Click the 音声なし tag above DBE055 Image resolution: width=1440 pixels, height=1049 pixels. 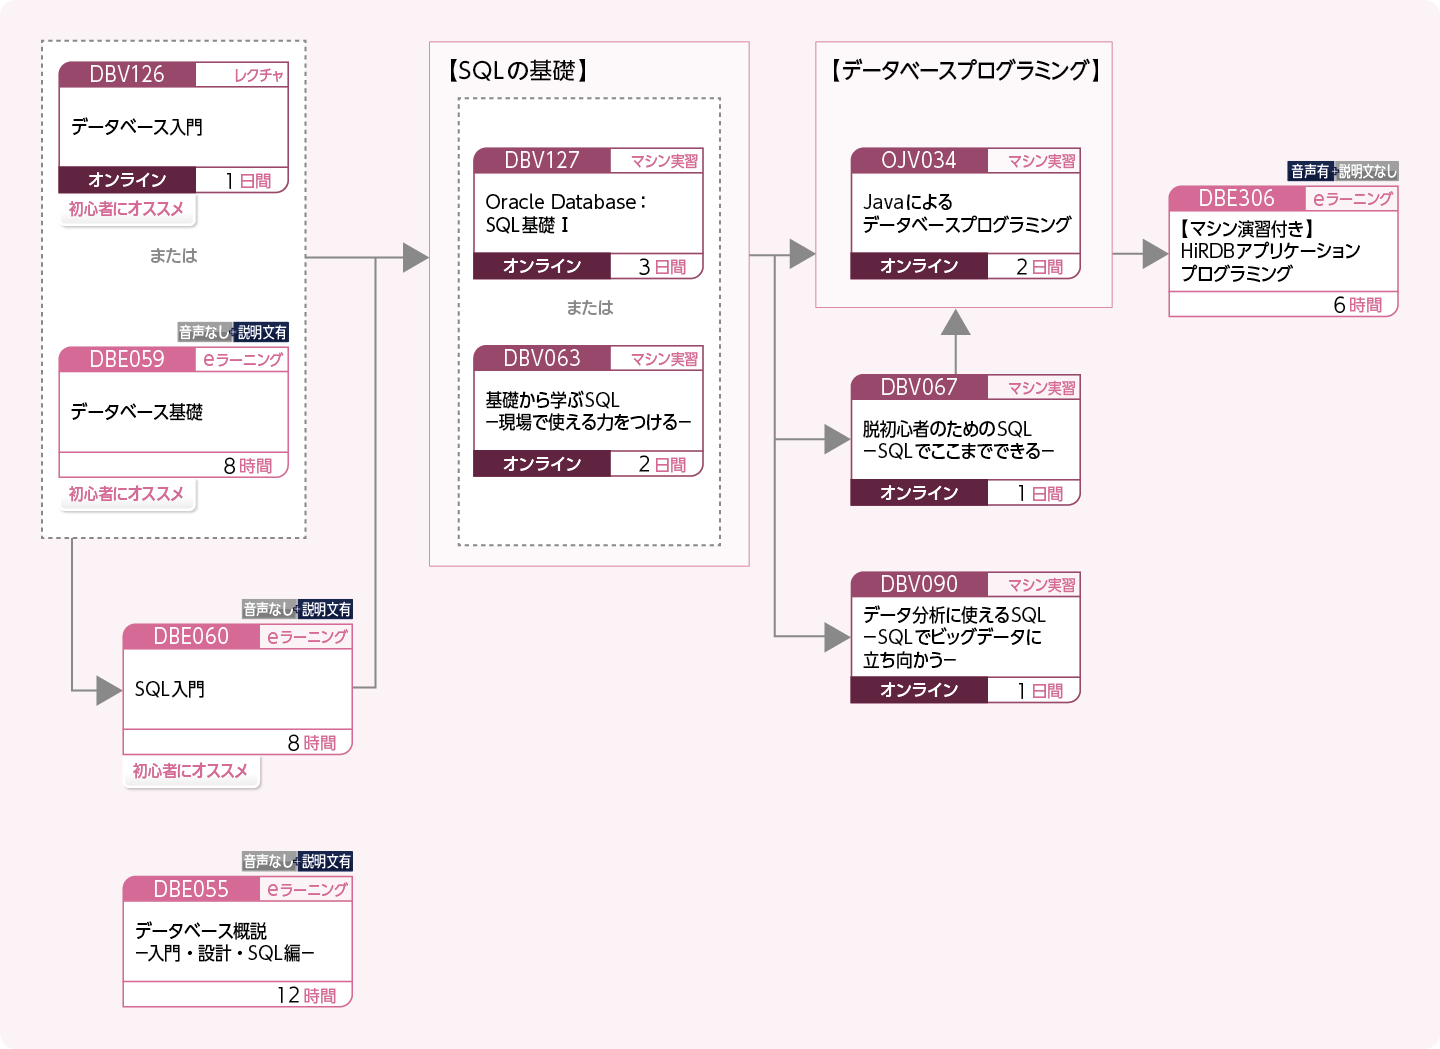click(x=269, y=861)
